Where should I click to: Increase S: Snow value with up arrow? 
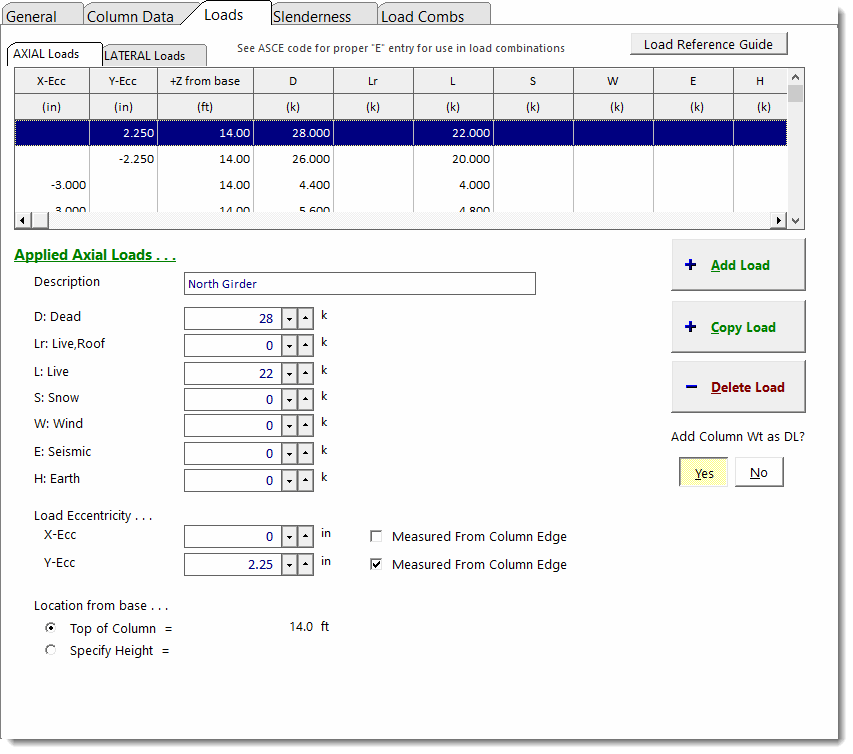point(305,400)
